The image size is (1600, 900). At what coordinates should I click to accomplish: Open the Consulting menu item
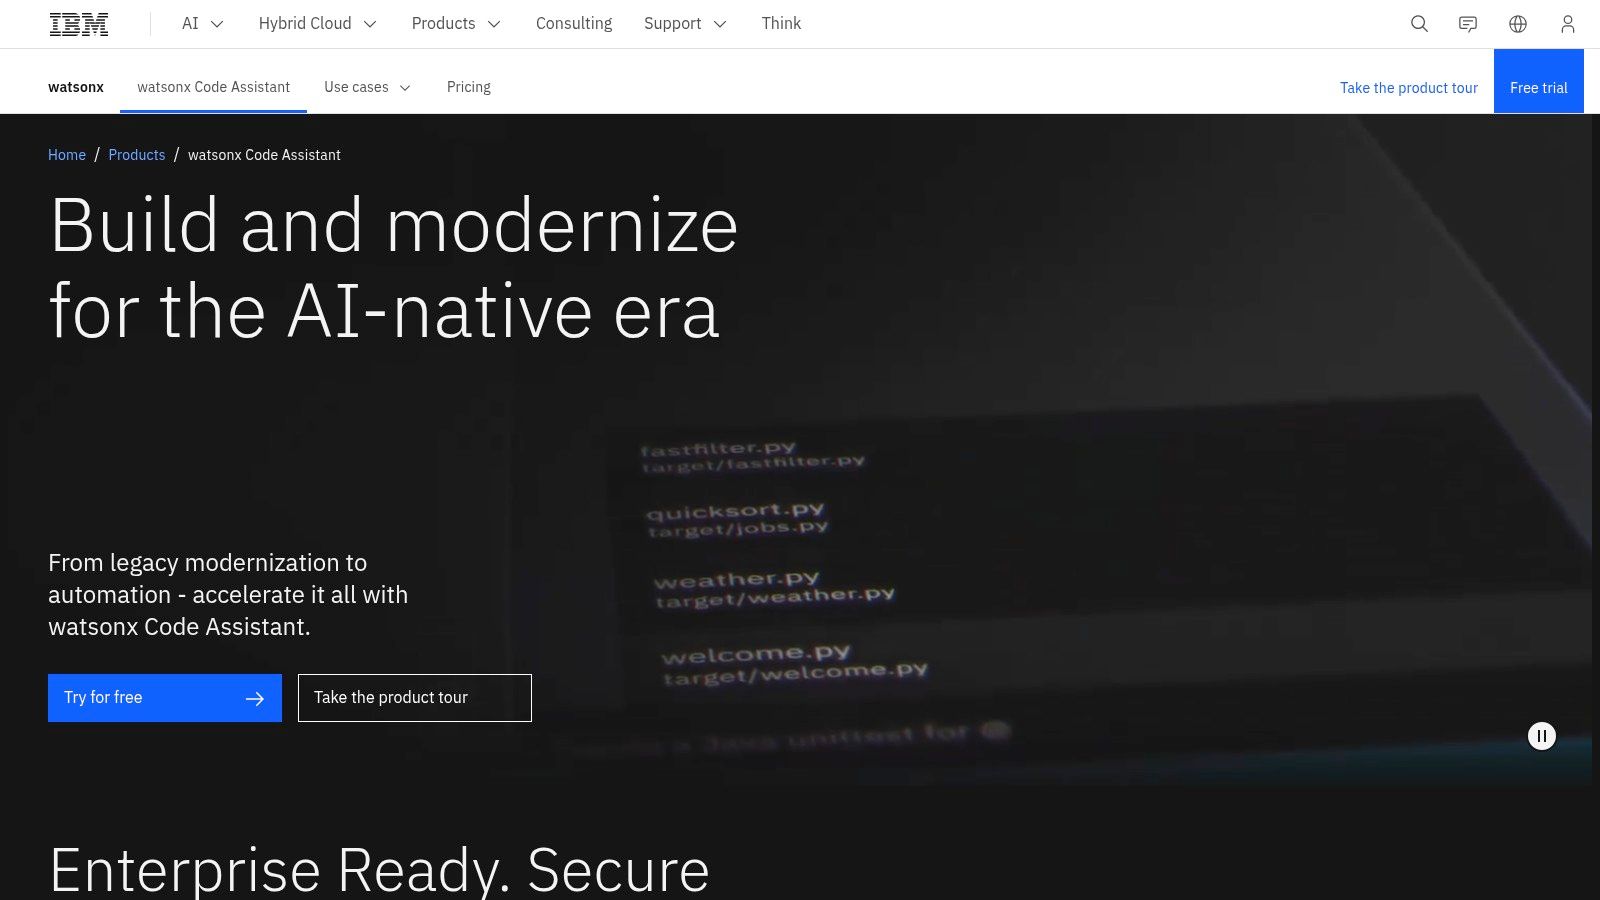574,24
